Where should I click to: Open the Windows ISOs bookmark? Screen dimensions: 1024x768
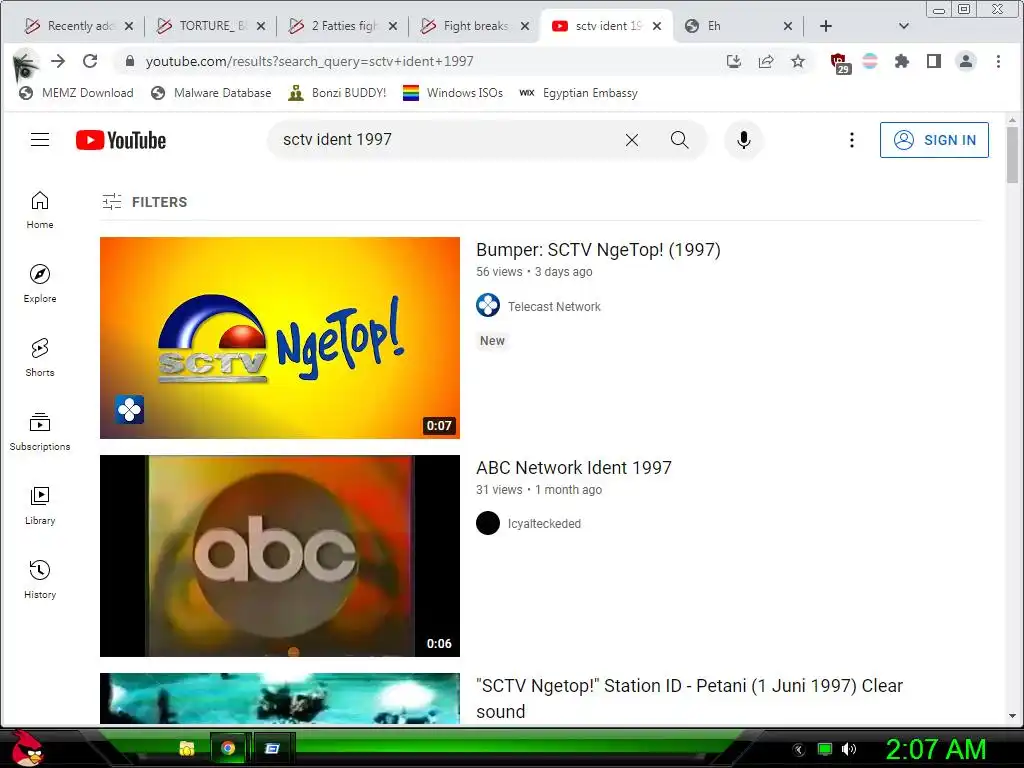pos(453,93)
